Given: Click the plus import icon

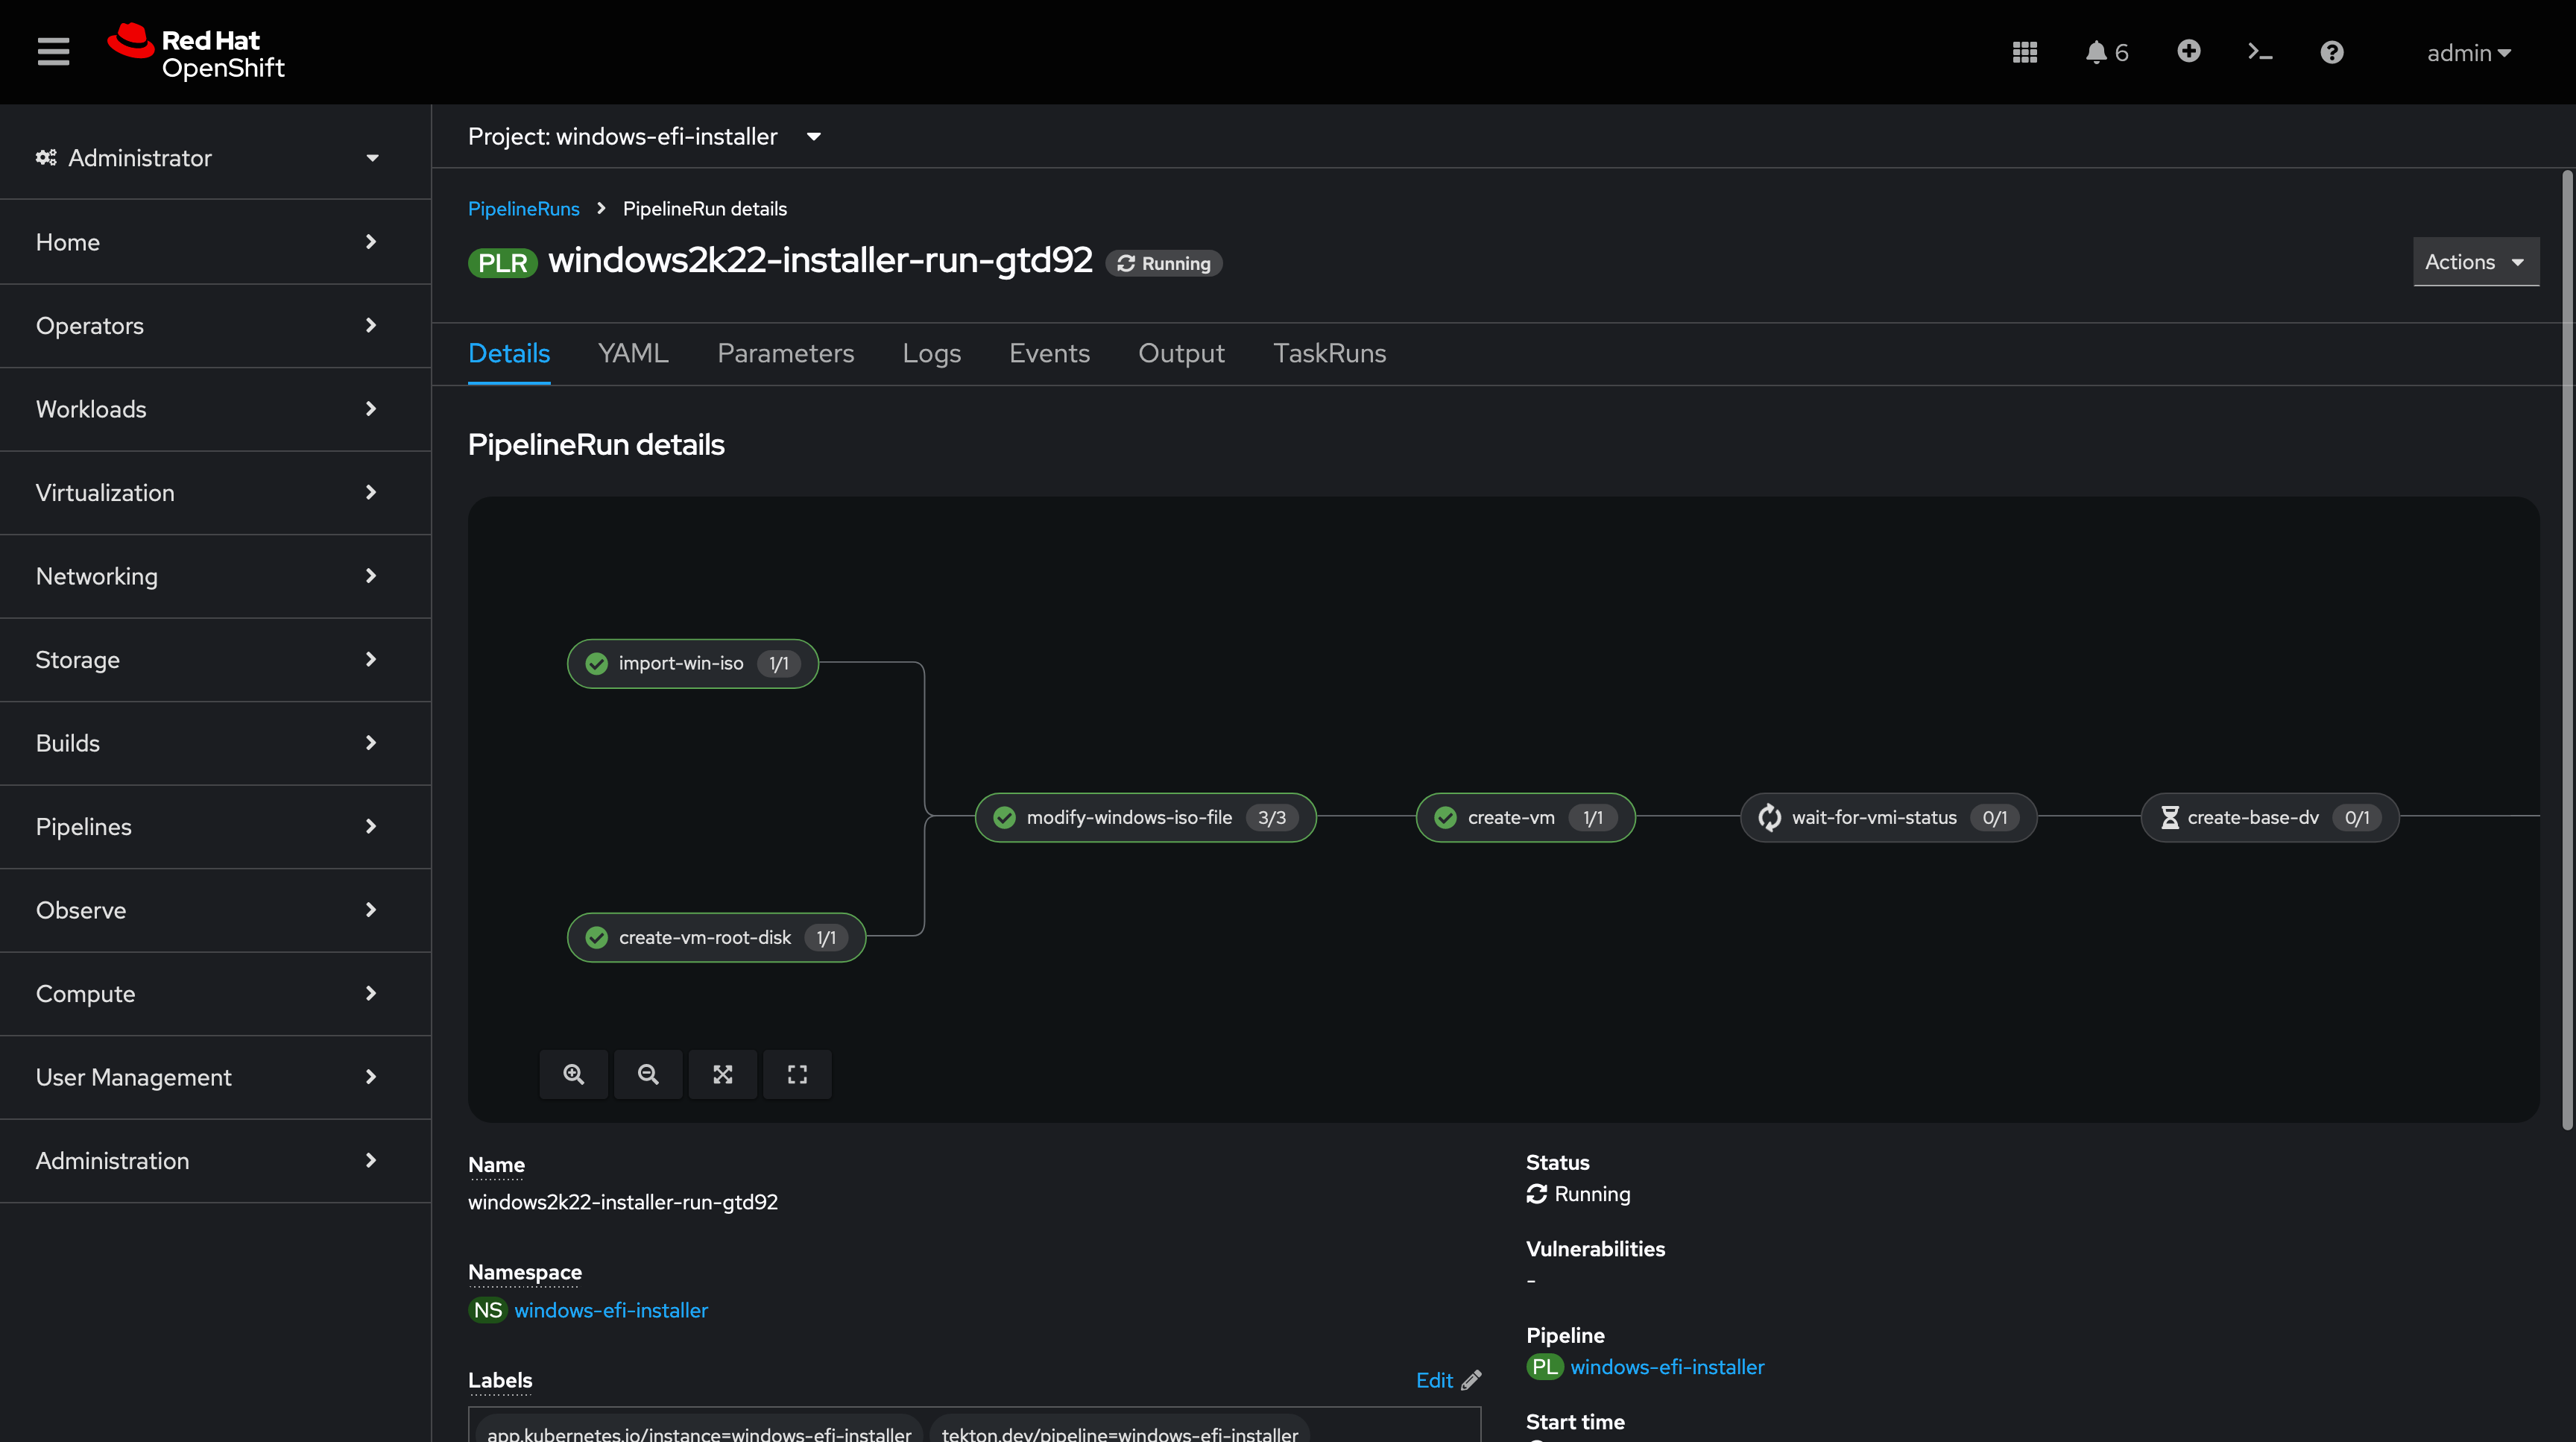Looking at the screenshot, I should (x=2188, y=52).
